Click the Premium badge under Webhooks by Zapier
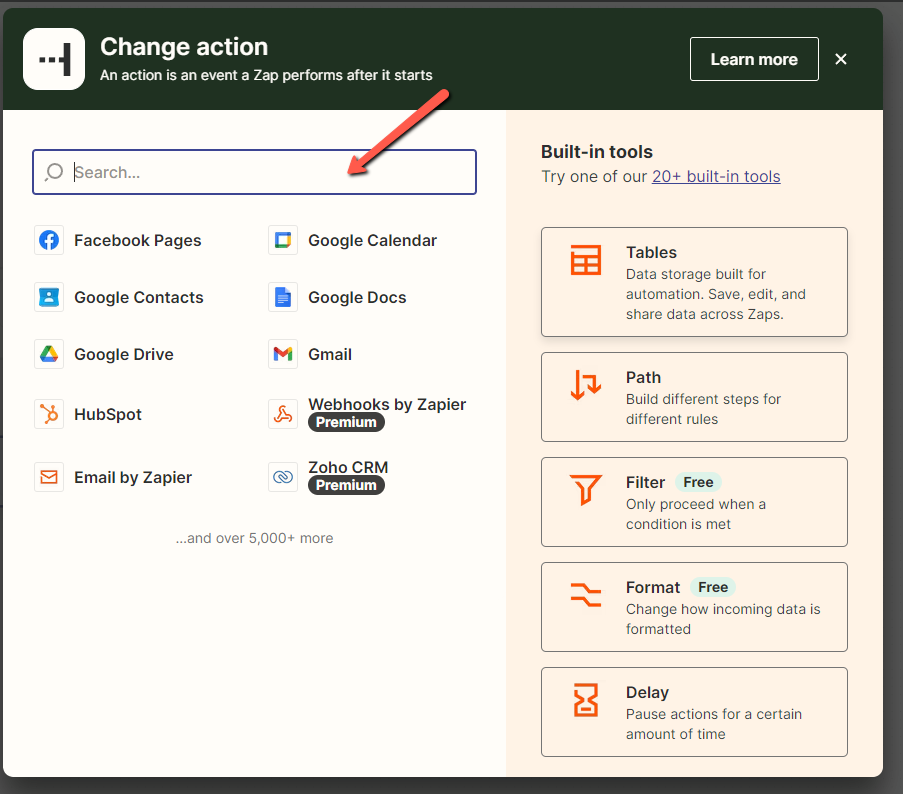Screen dimensions: 903x794 coord(346,422)
